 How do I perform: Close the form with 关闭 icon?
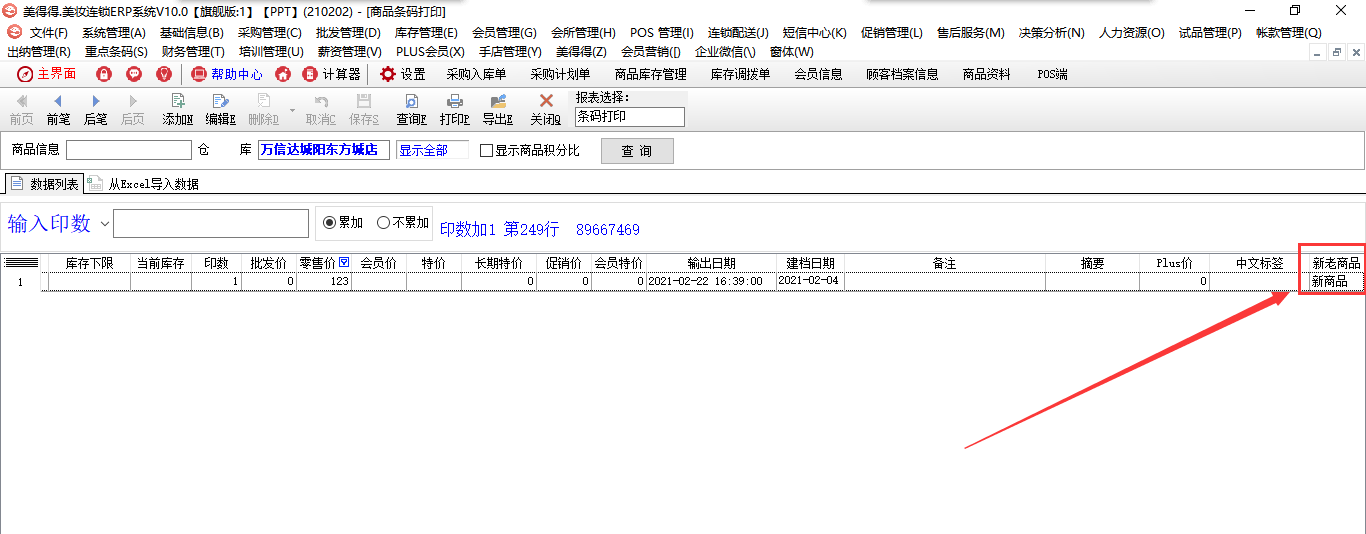click(x=545, y=110)
